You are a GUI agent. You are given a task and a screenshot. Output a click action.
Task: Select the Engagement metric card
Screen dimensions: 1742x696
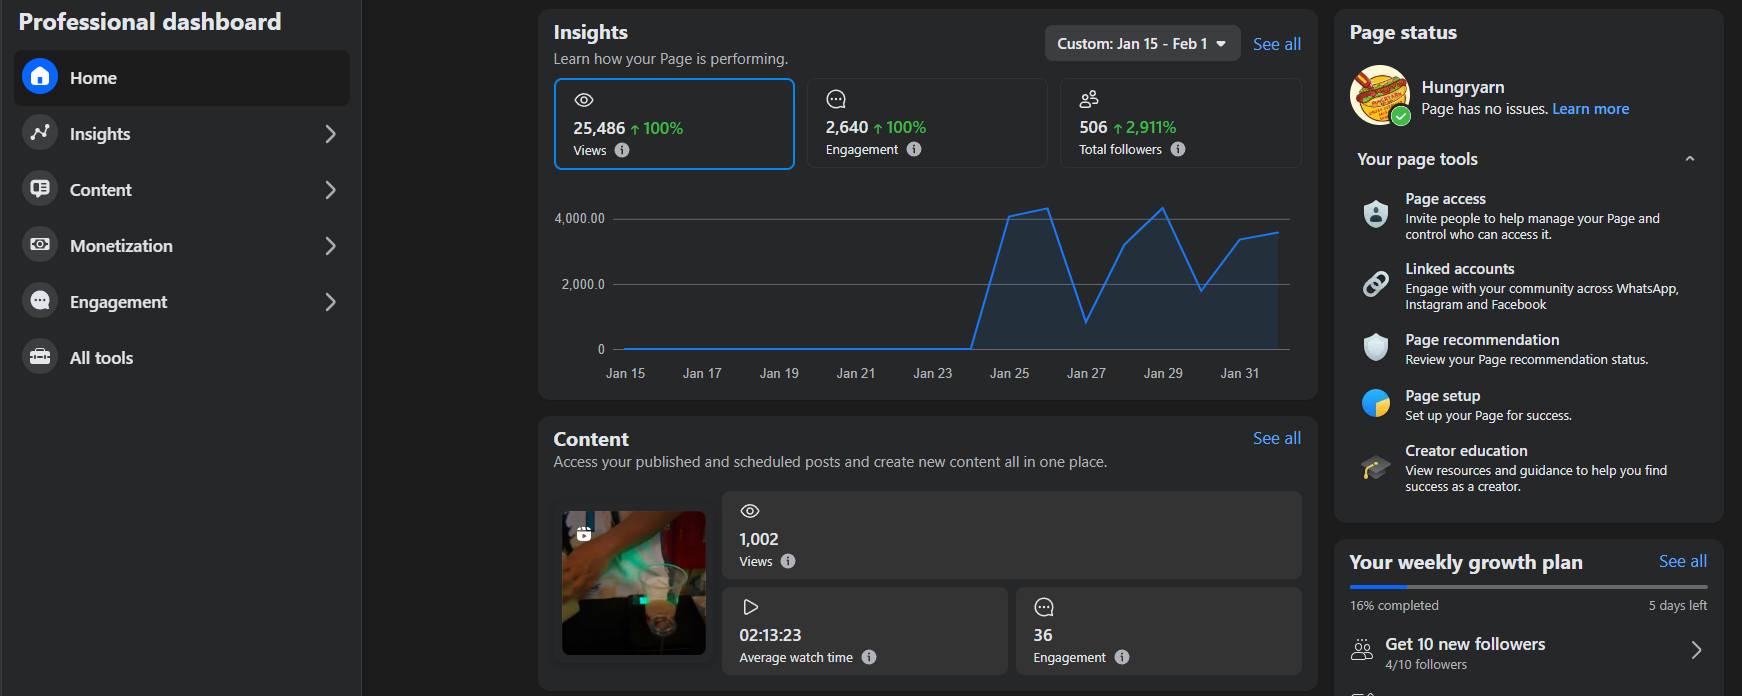click(x=926, y=123)
